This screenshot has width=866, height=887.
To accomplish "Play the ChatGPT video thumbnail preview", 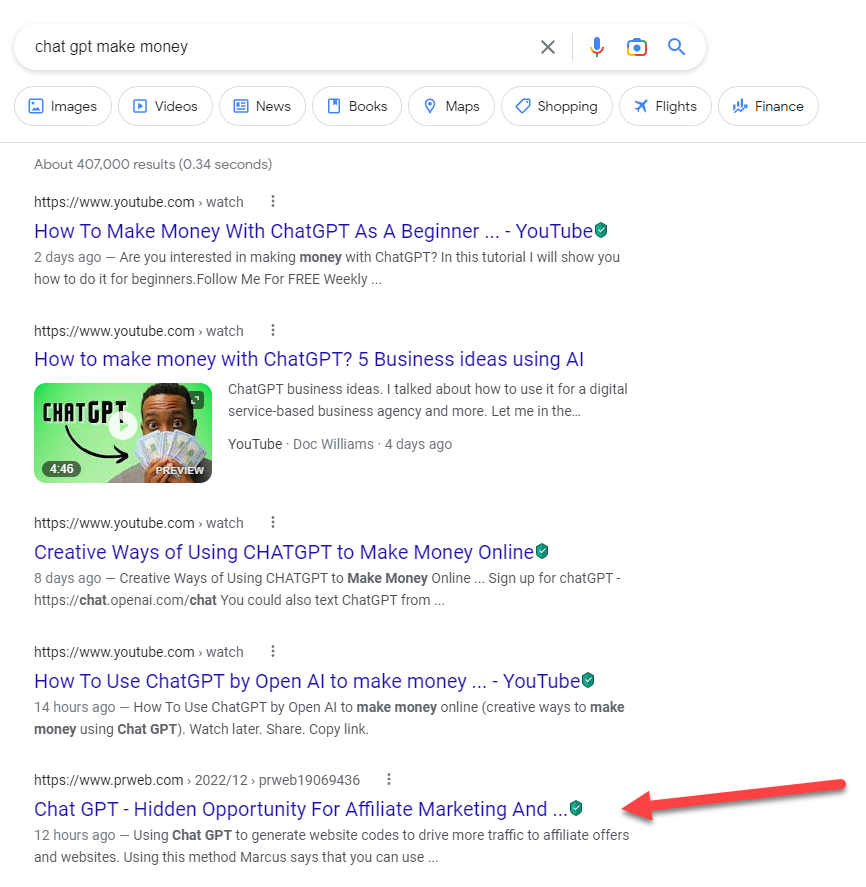I will [123, 433].
